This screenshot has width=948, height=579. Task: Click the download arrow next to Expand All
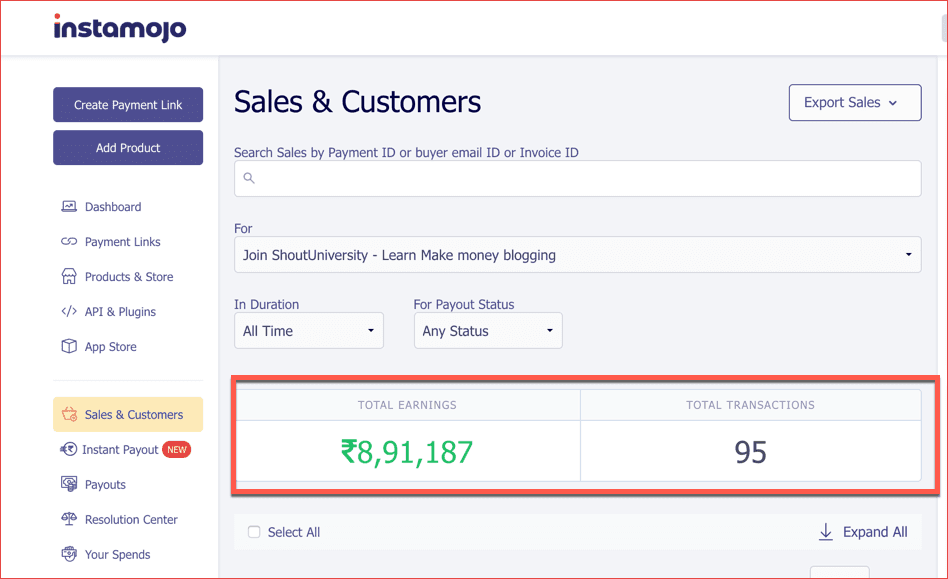coord(825,532)
